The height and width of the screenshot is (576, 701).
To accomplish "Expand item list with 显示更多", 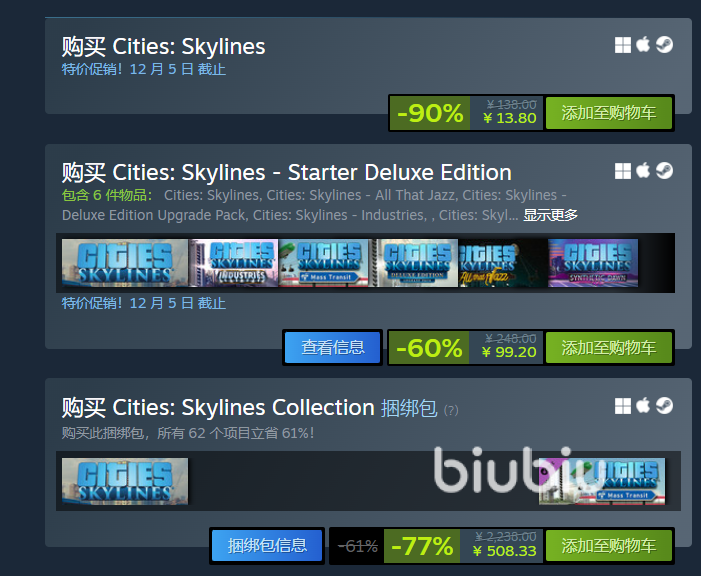I will (x=550, y=215).
